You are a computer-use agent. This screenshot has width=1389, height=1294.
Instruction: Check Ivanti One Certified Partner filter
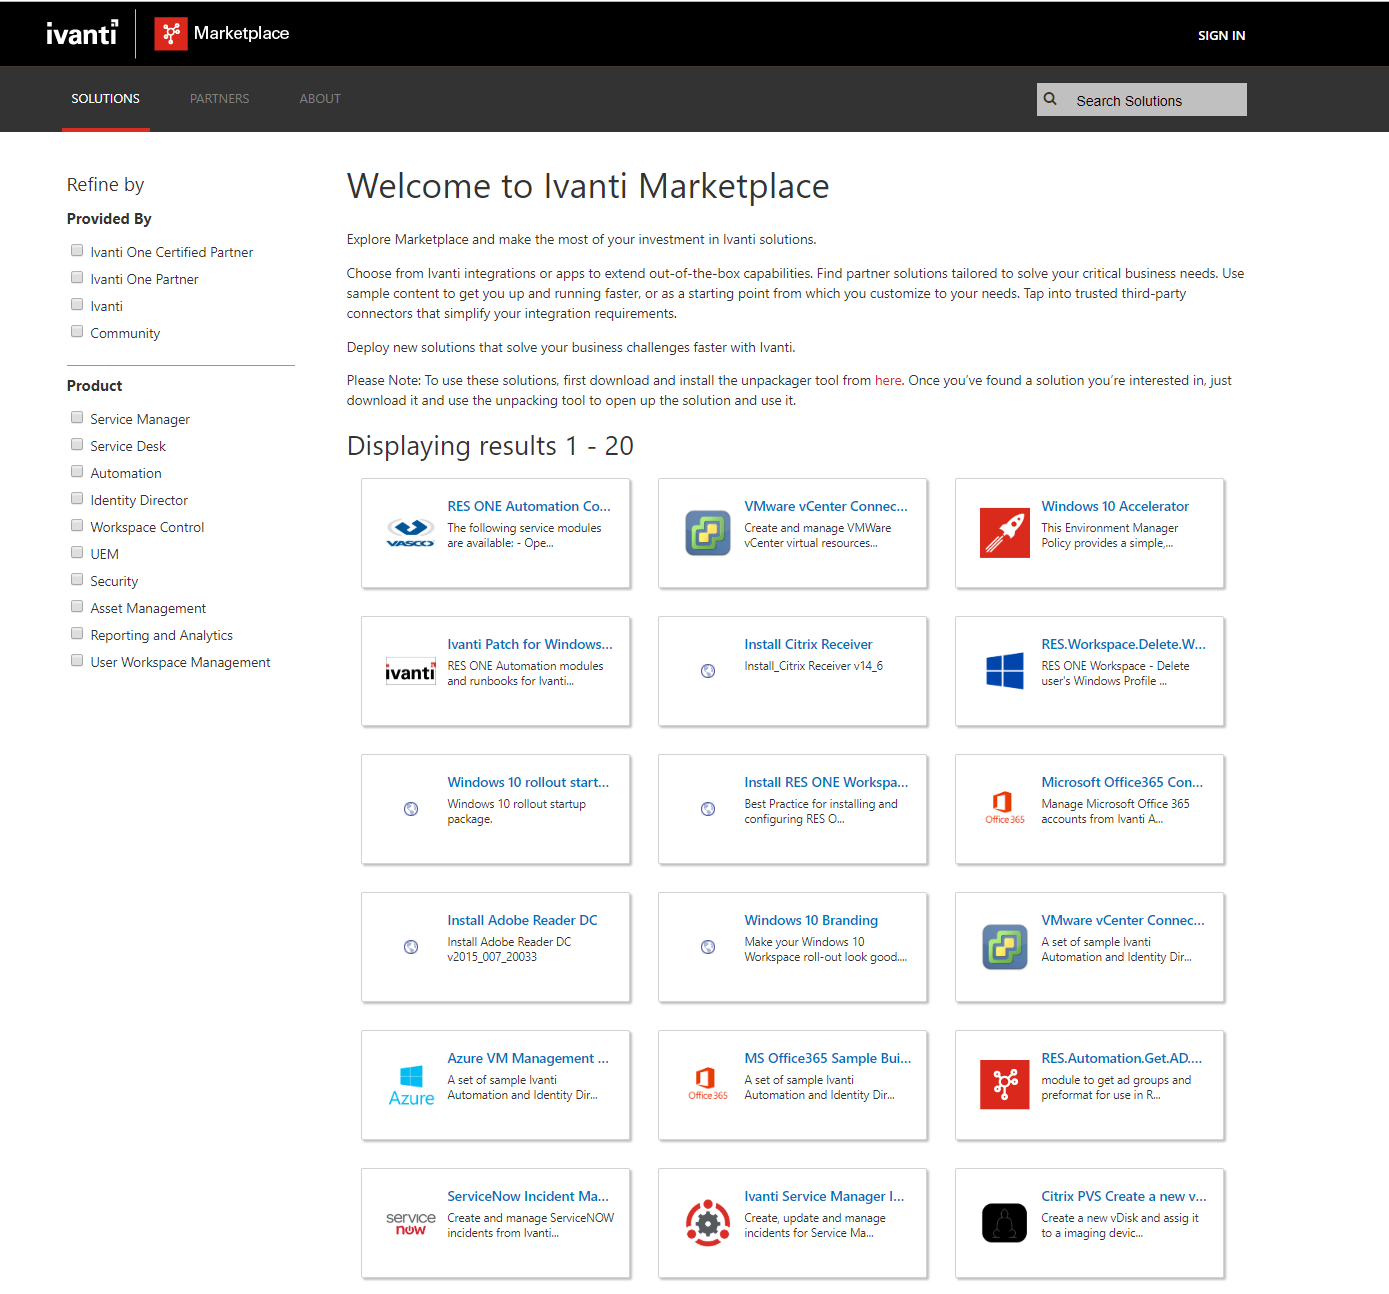(x=77, y=250)
